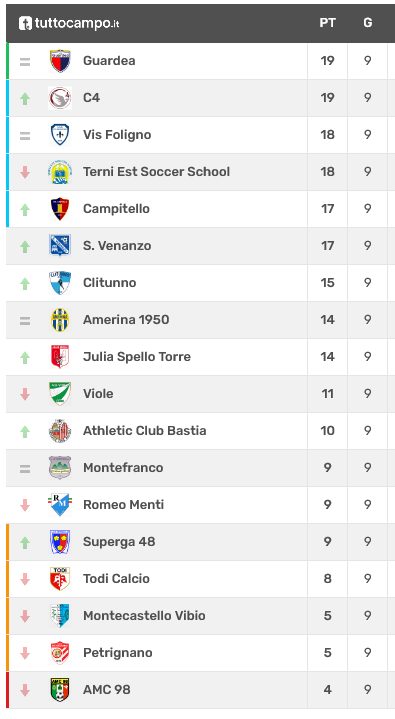Select the Vis Foligno shield logo

(x=60, y=135)
